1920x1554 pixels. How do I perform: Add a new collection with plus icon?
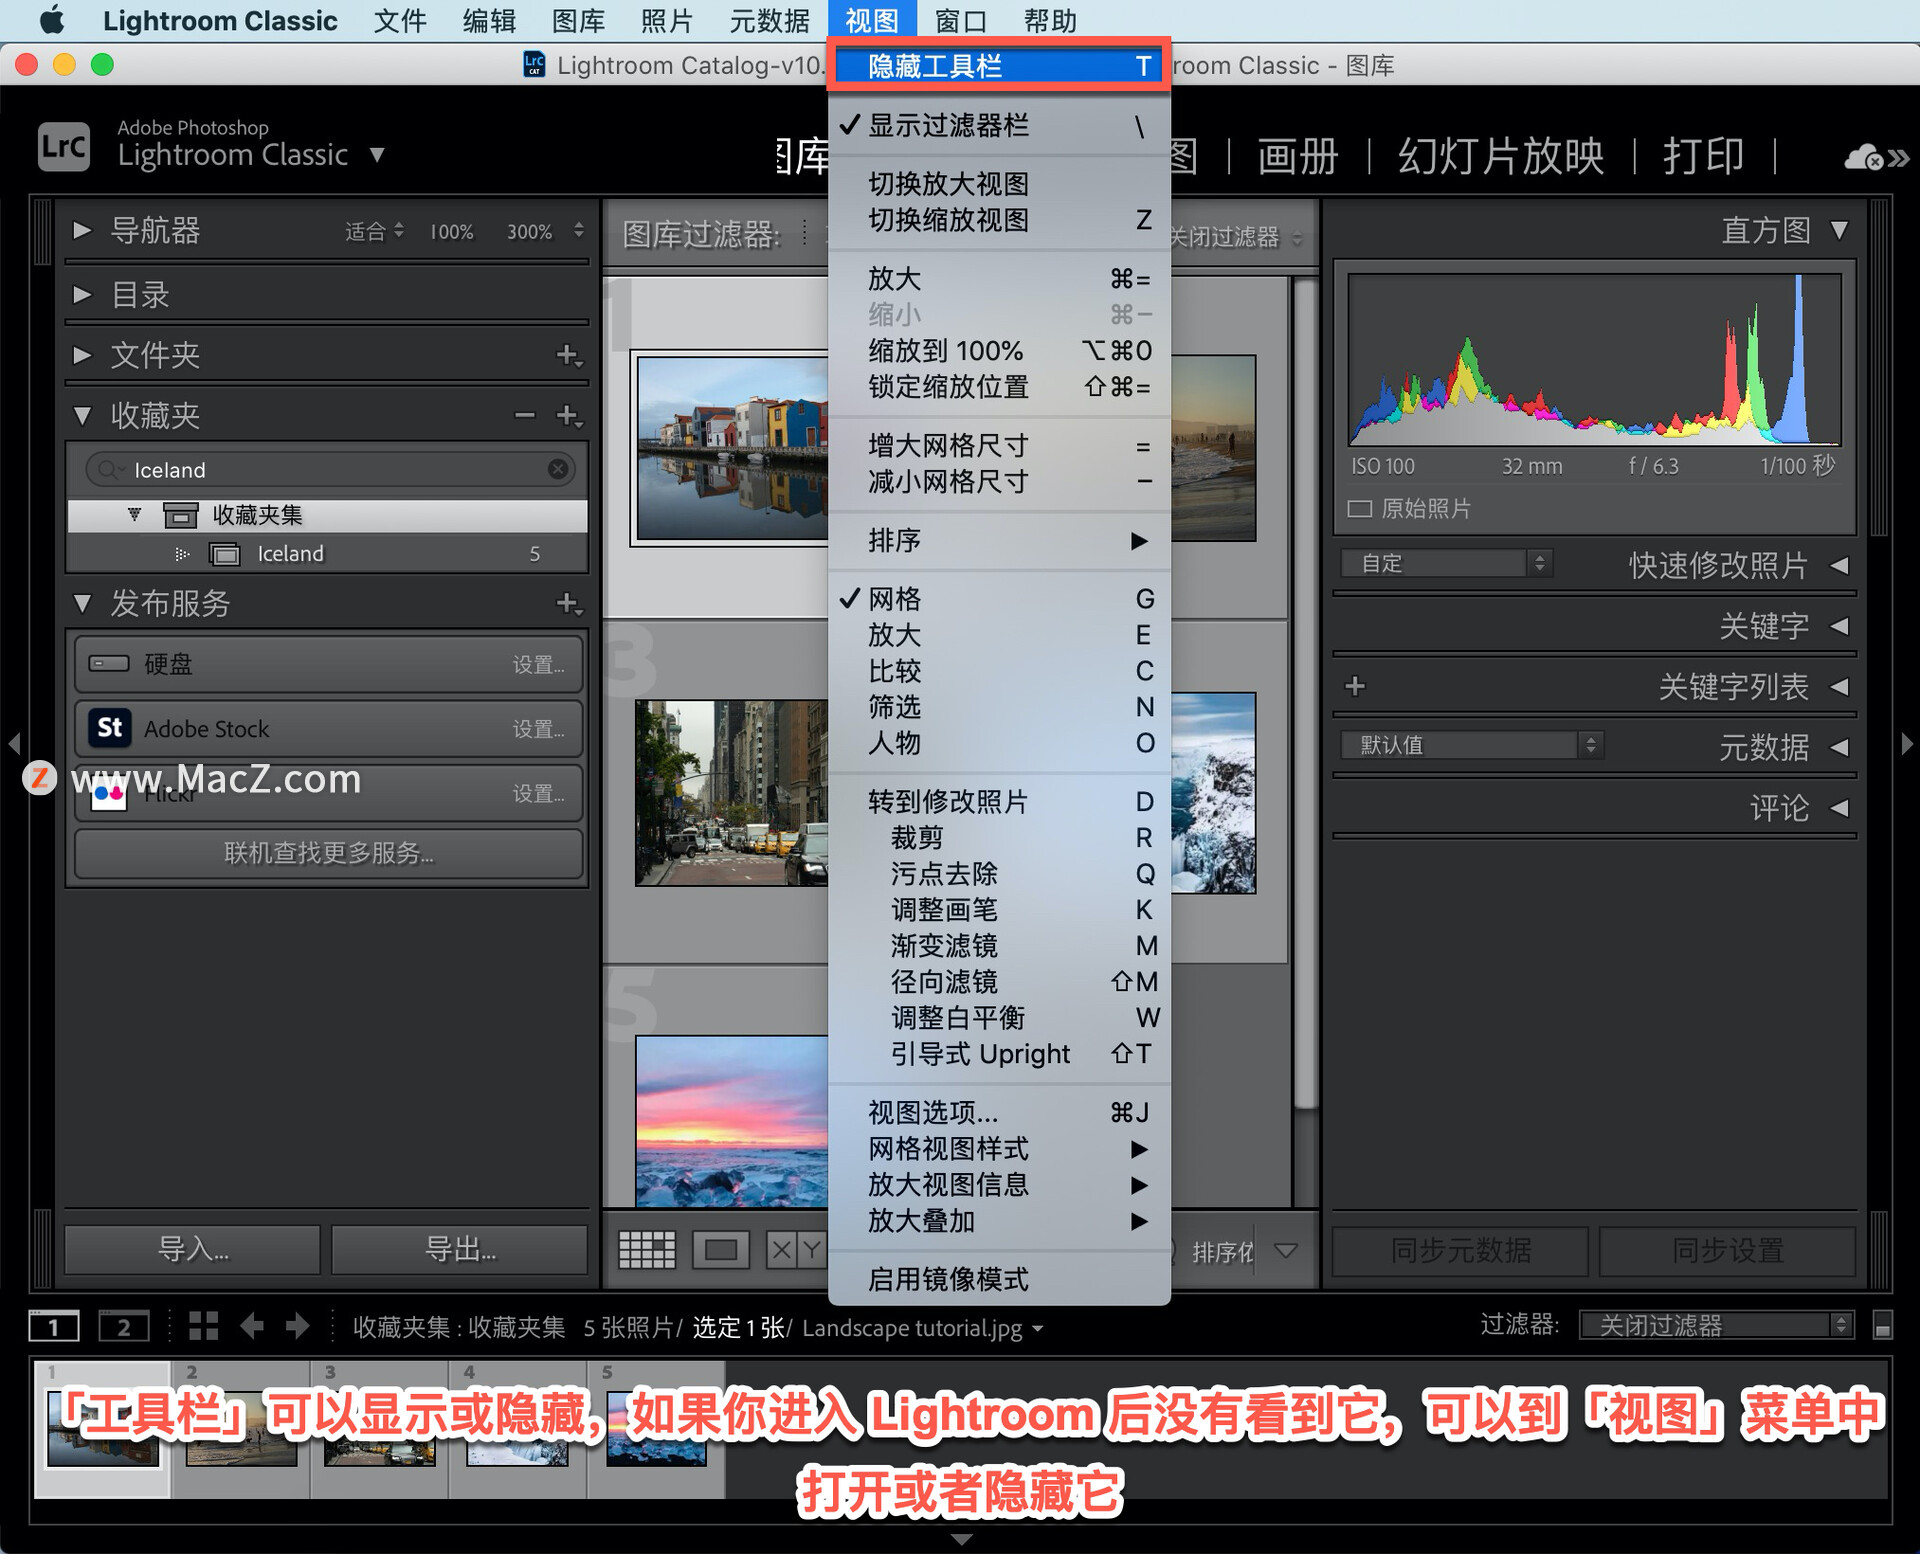pyautogui.click(x=568, y=415)
